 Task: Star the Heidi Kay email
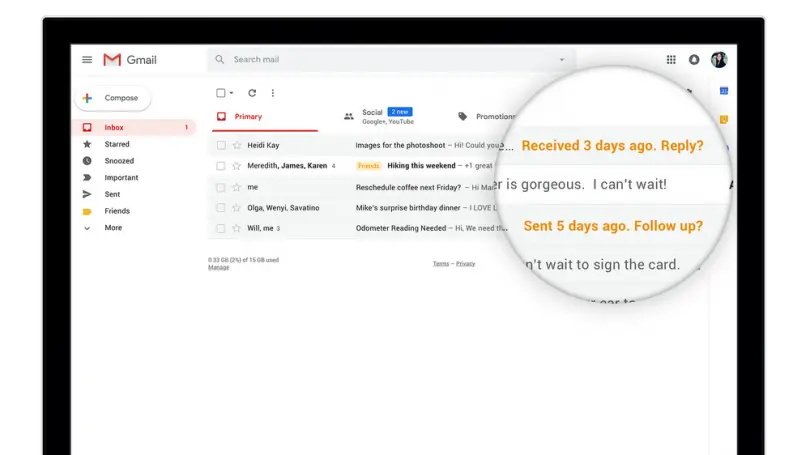(x=237, y=146)
